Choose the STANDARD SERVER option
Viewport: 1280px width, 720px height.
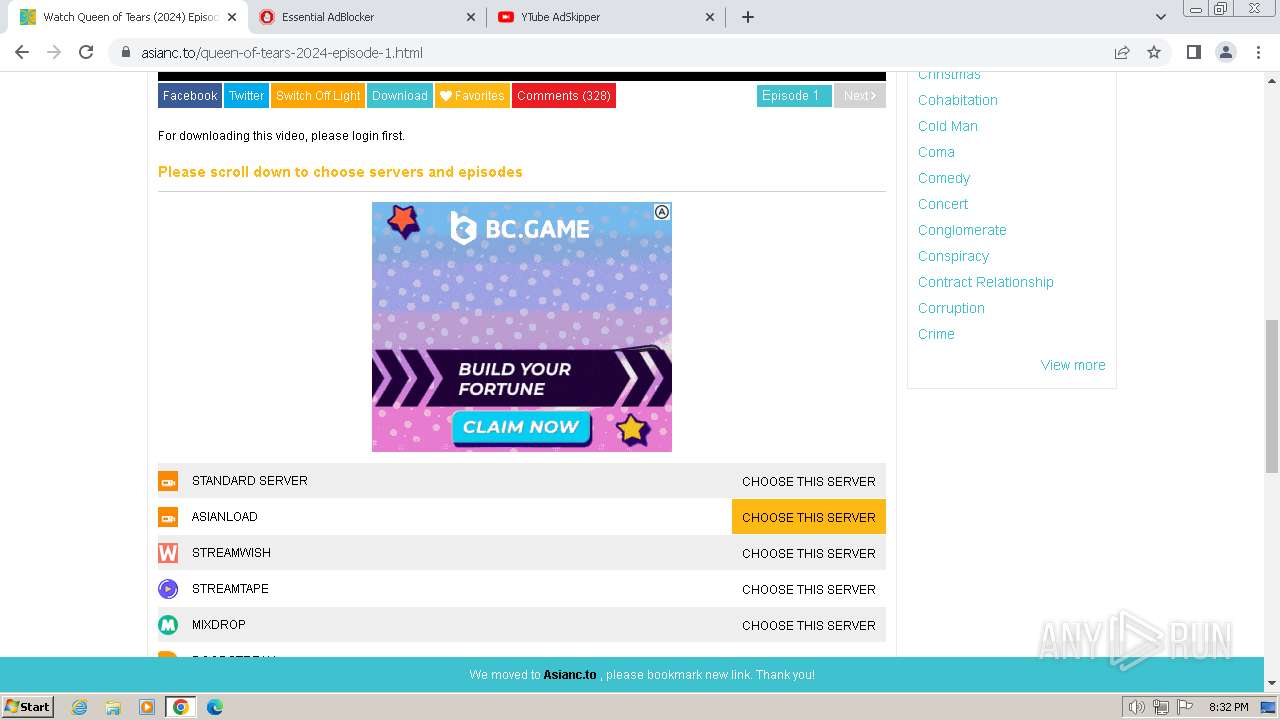click(x=809, y=481)
